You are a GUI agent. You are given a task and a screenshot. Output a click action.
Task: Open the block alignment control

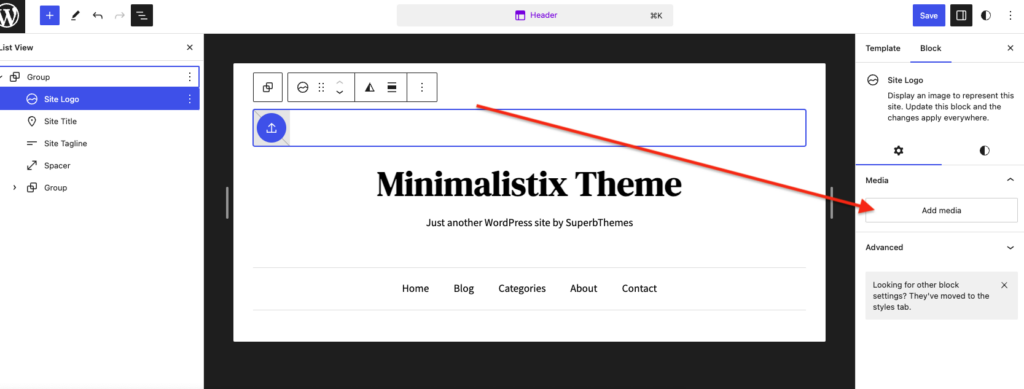point(392,87)
